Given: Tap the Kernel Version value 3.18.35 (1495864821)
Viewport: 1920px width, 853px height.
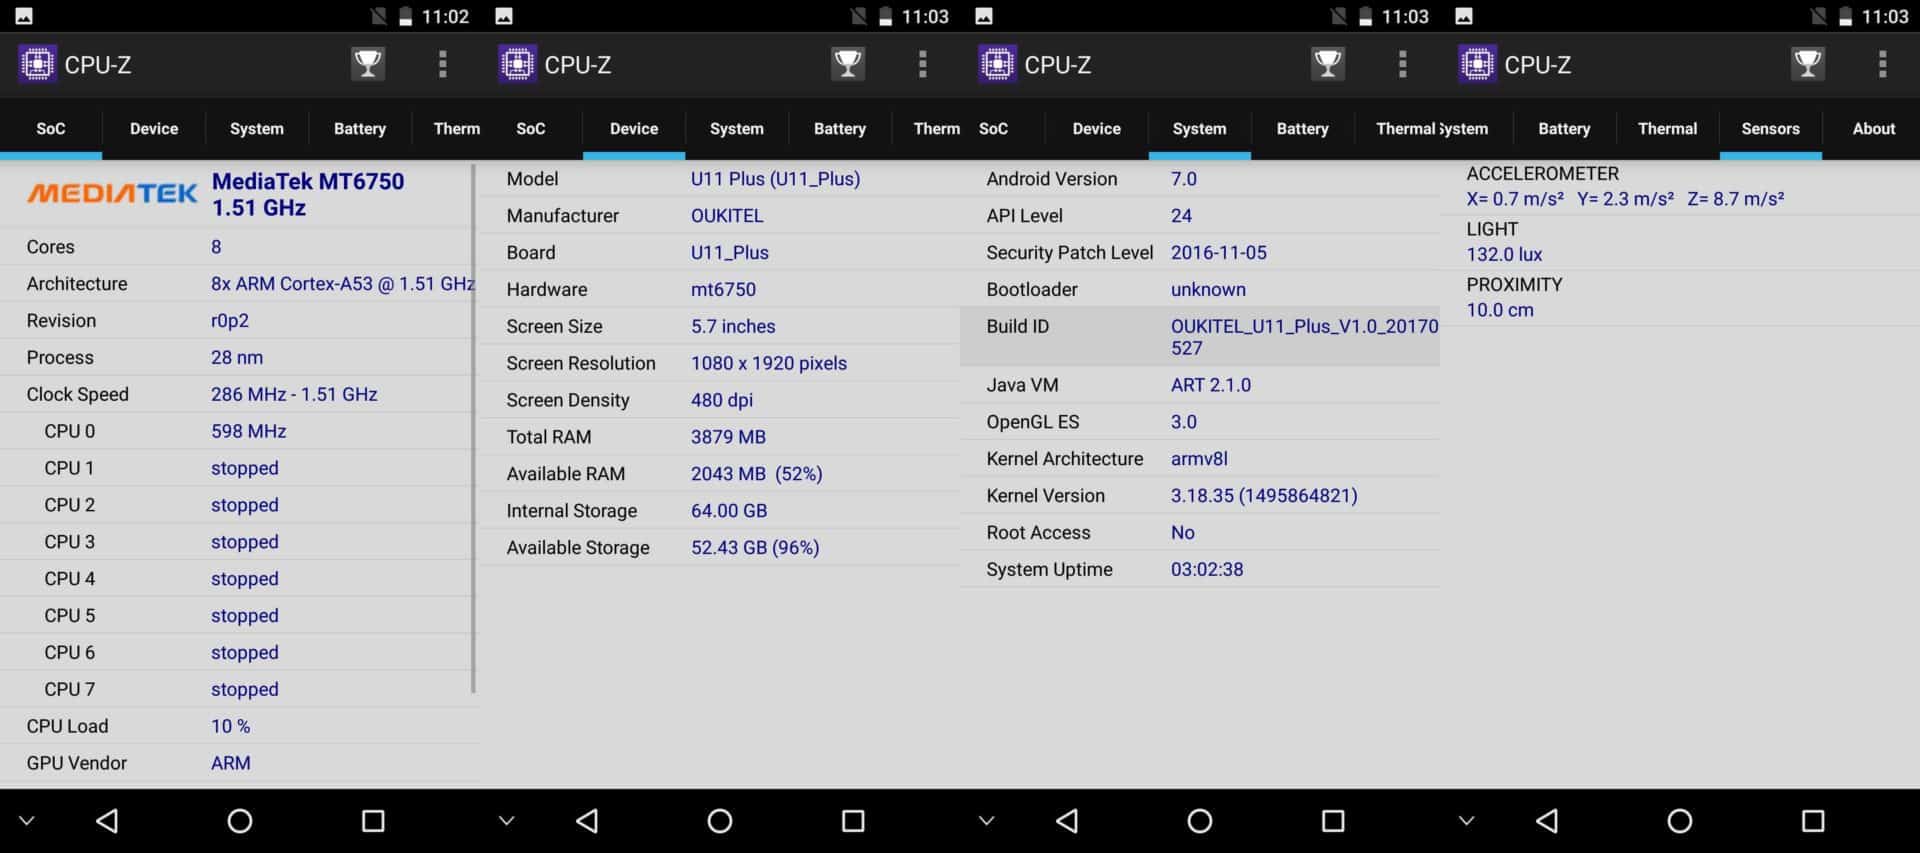Looking at the screenshot, I should [x=1264, y=496].
